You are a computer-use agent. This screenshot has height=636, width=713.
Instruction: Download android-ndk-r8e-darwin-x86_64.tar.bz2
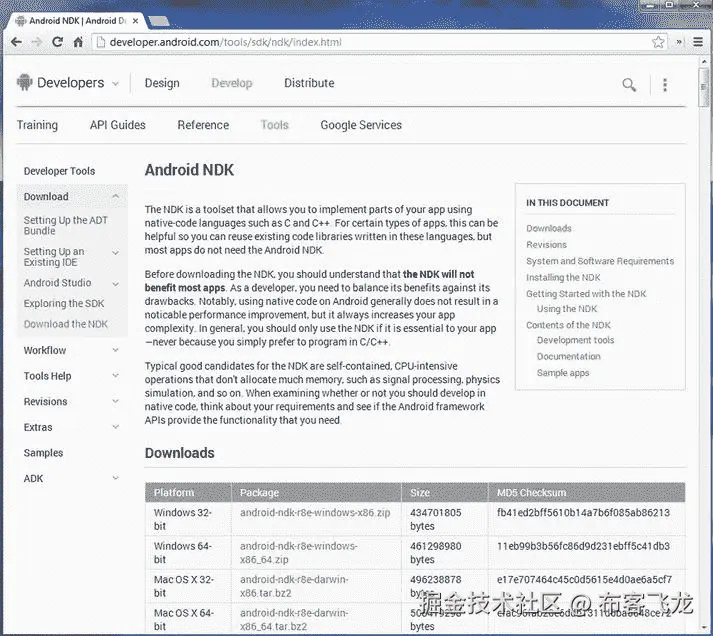(x=294, y=620)
